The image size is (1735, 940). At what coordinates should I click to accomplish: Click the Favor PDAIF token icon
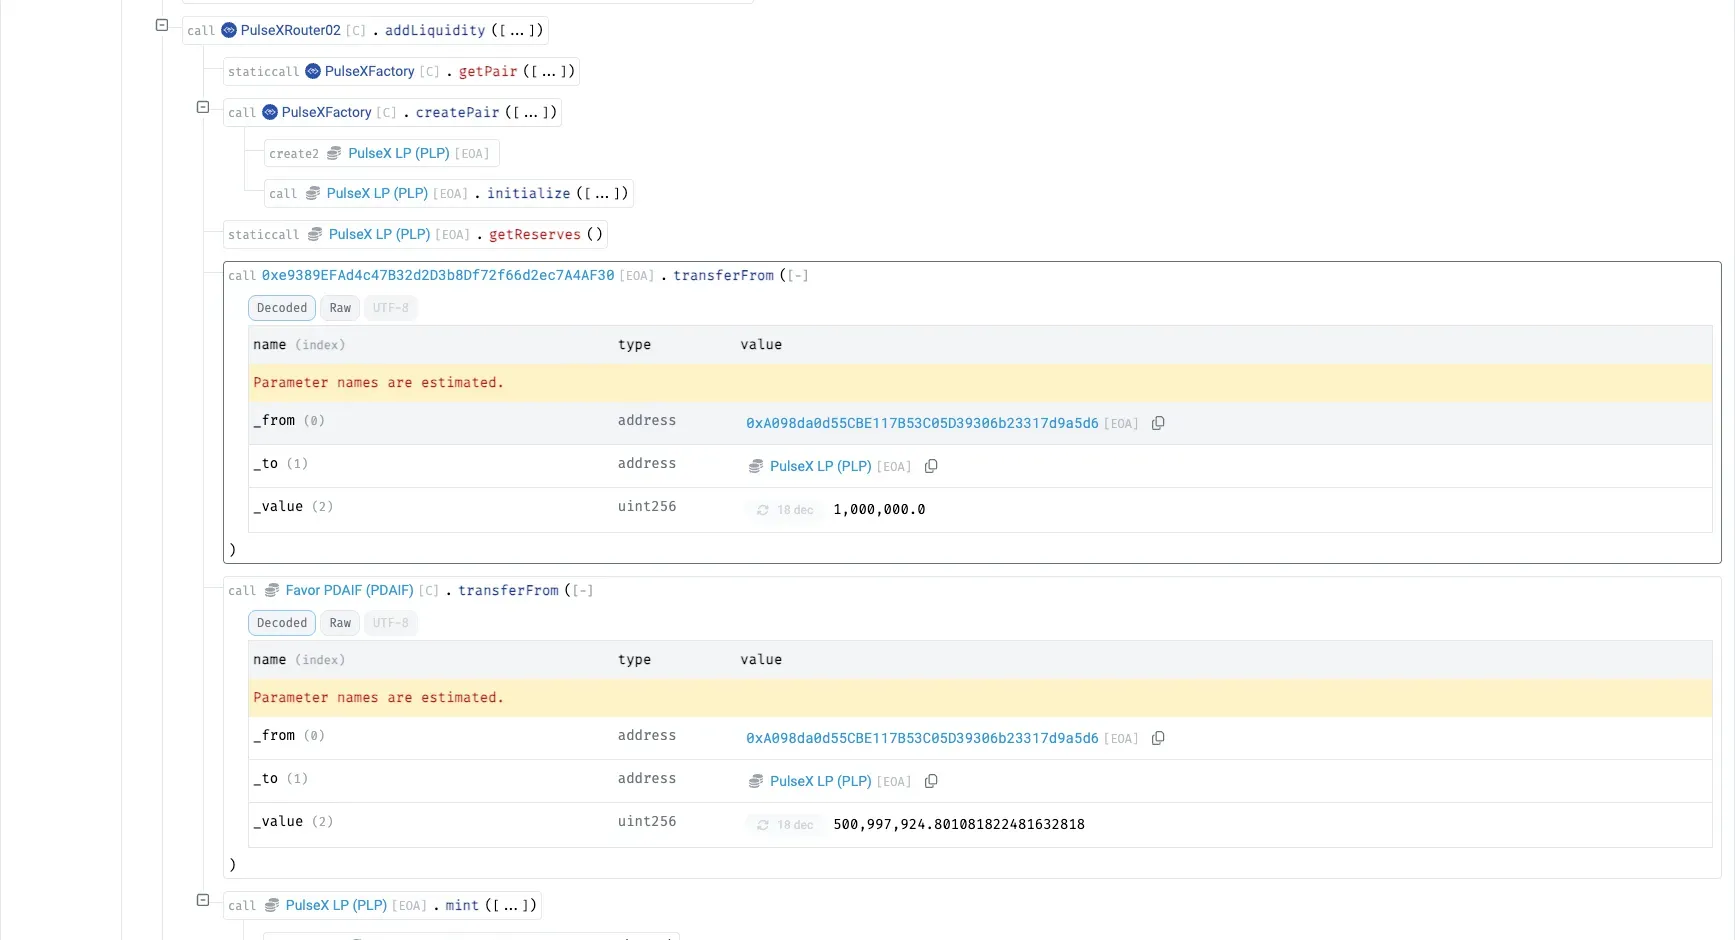[x=271, y=590]
